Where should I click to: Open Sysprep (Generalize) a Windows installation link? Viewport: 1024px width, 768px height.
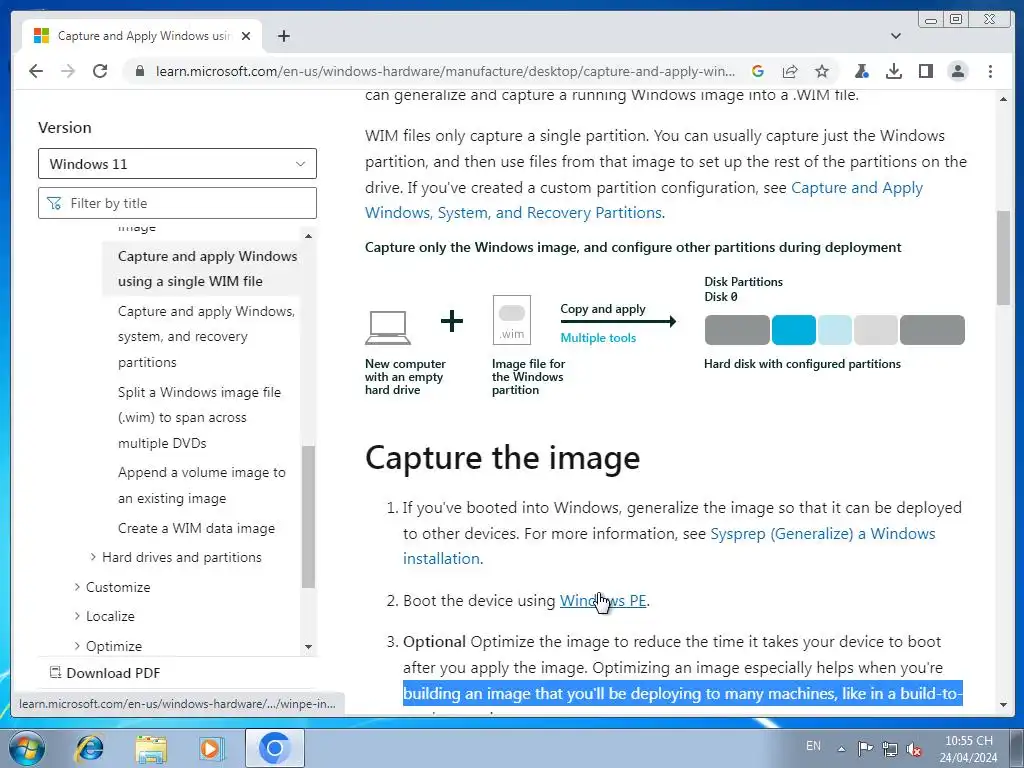[669, 546]
